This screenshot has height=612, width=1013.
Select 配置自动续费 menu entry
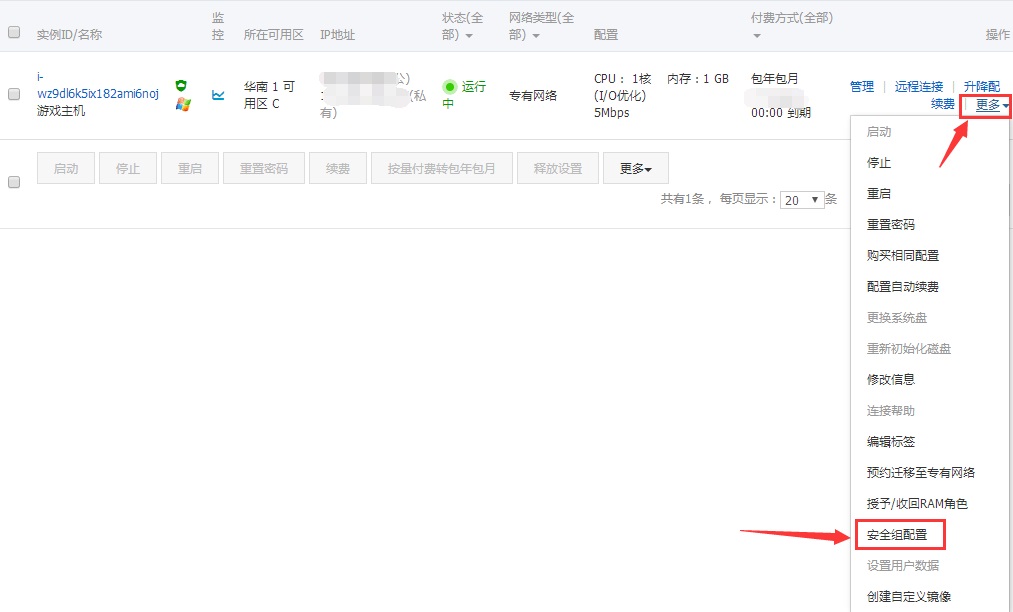903,287
